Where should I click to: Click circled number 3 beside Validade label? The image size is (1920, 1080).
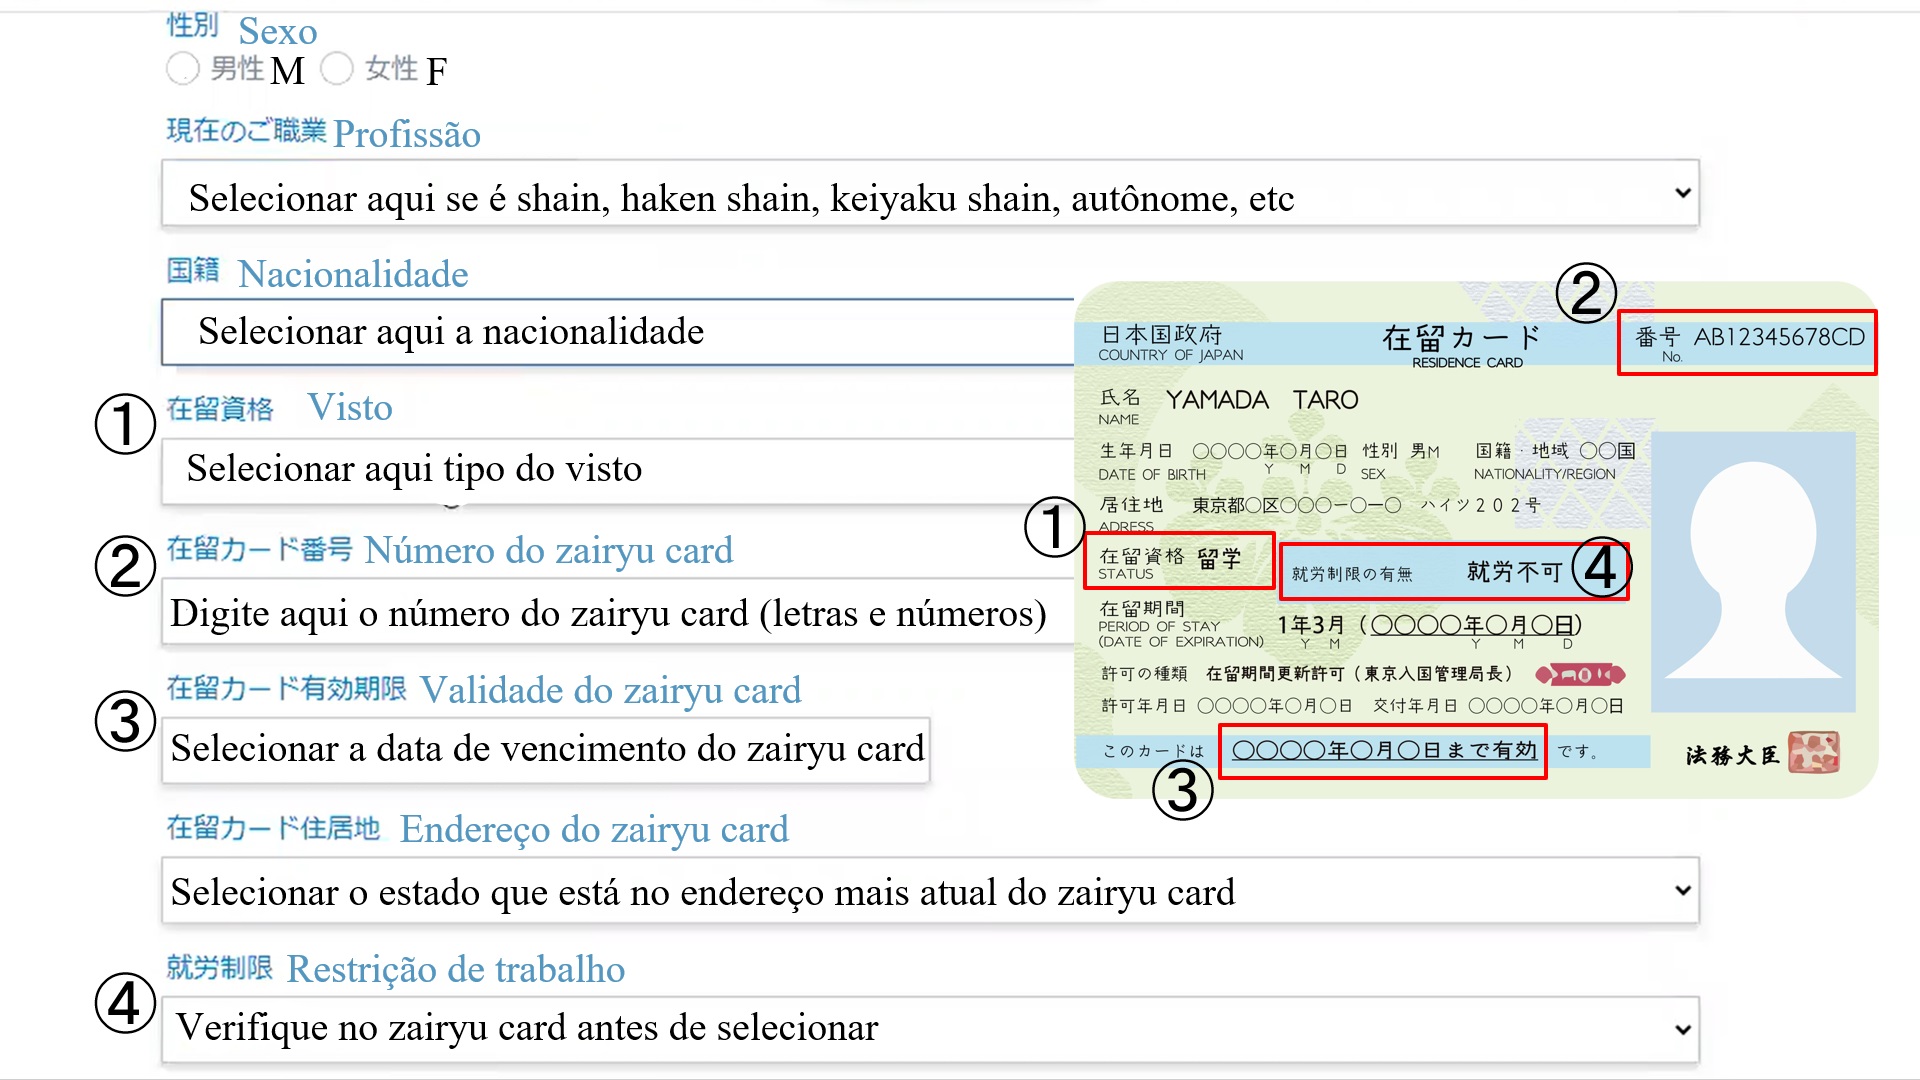[125, 721]
